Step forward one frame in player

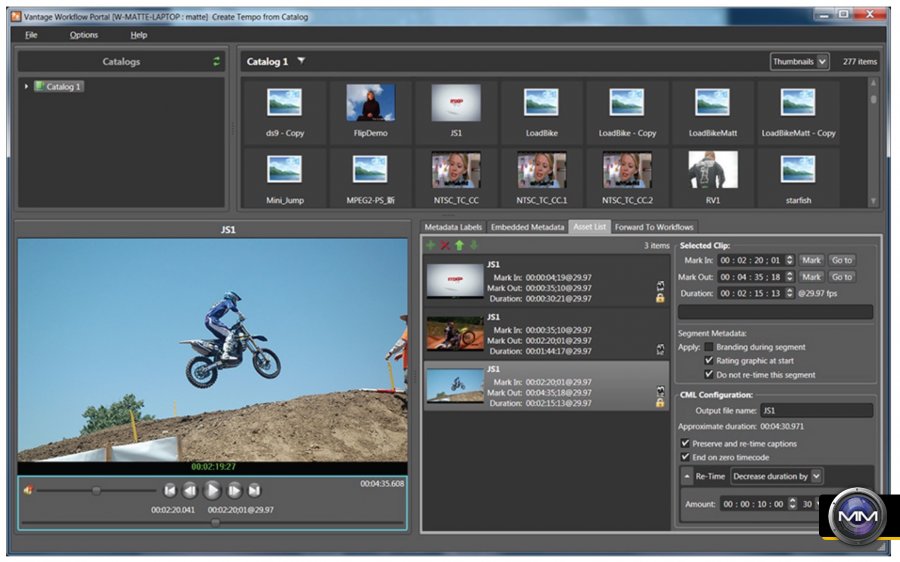pos(234,490)
